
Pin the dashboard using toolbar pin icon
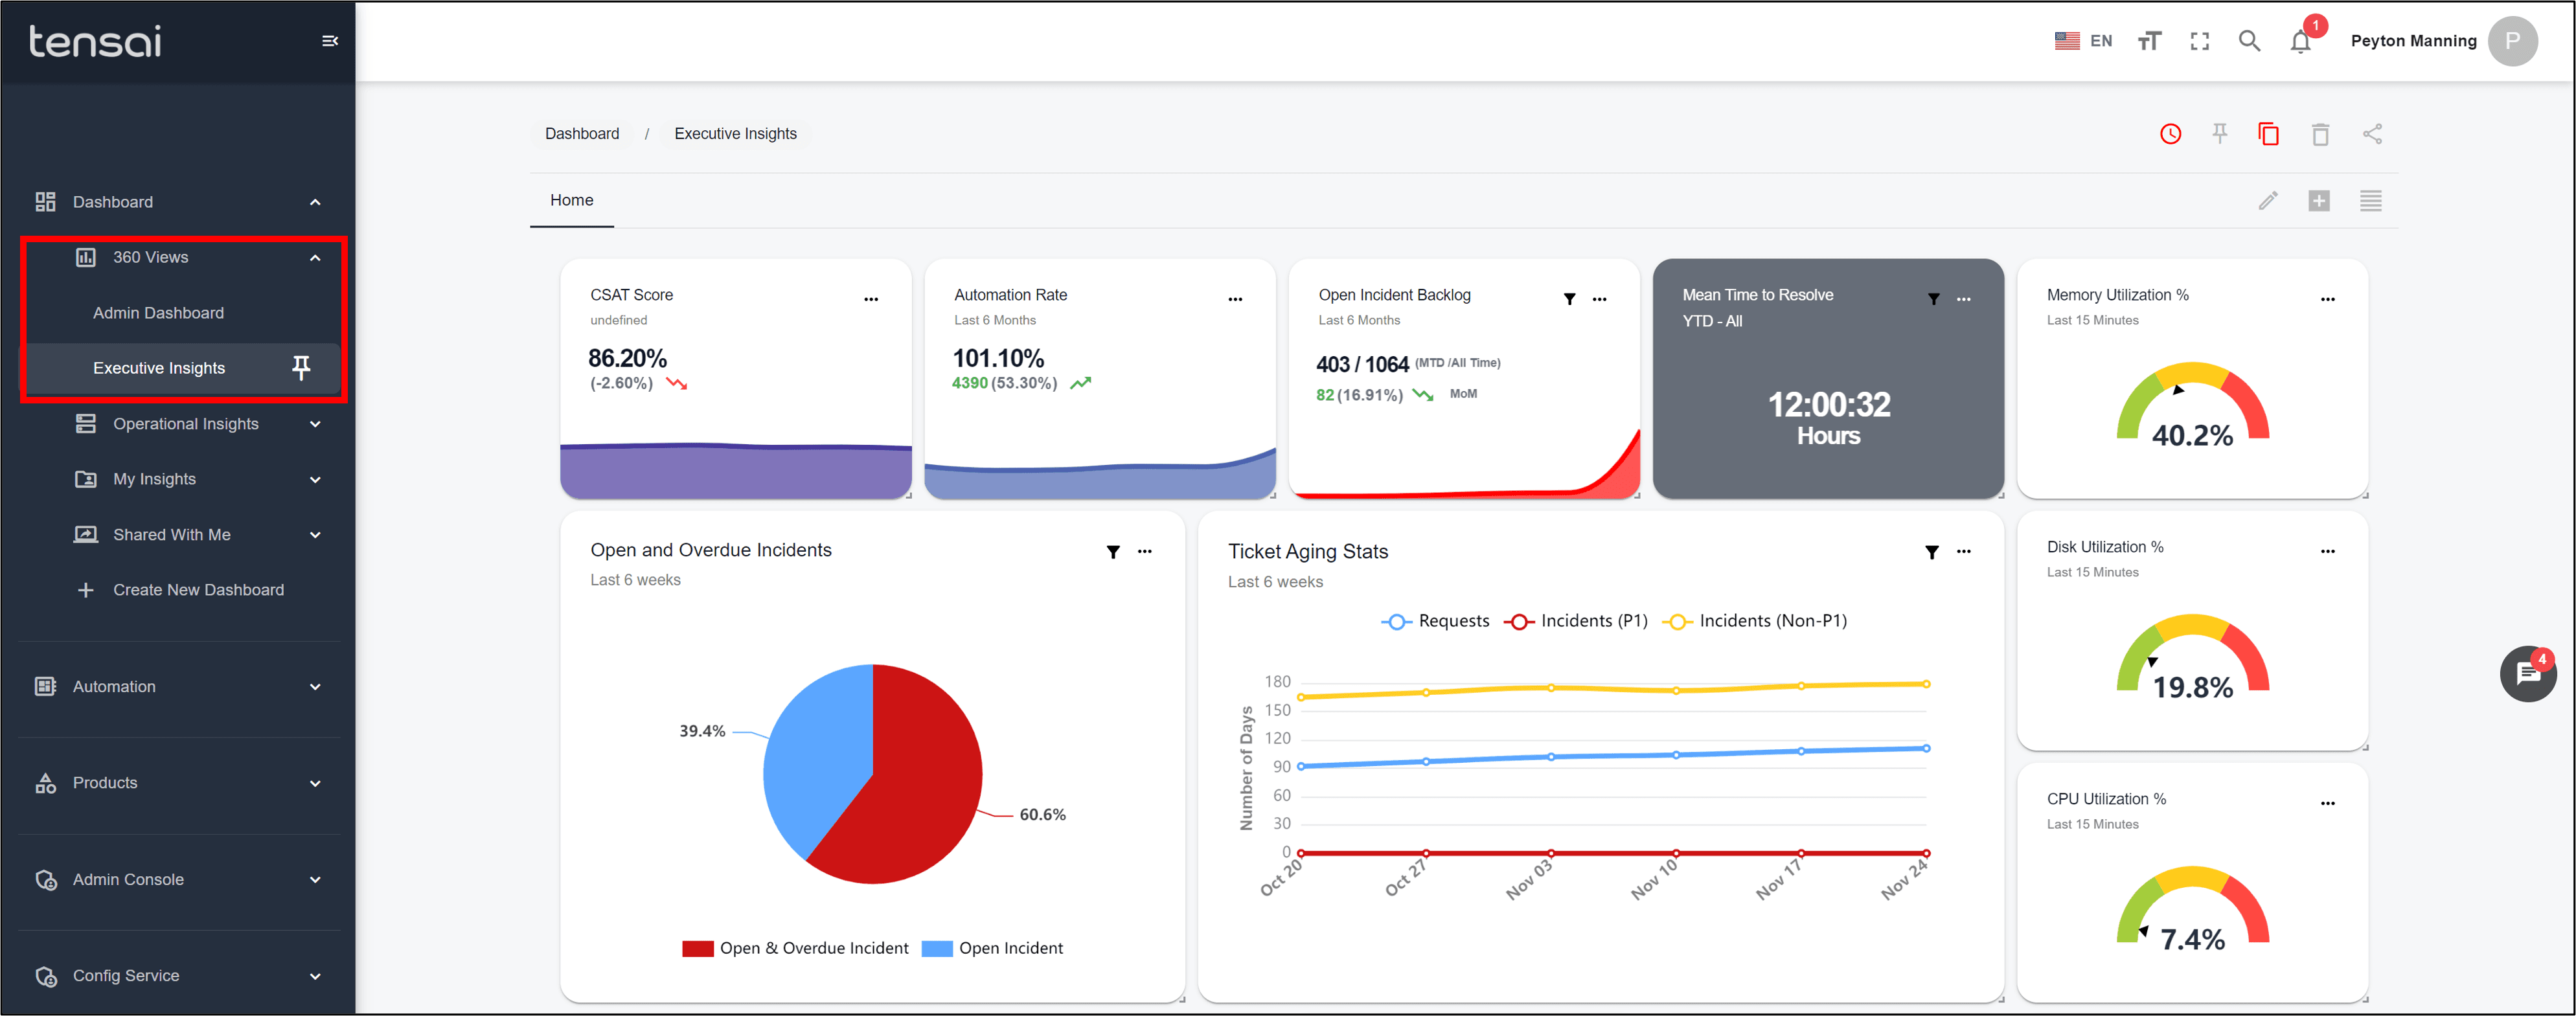coord(2219,134)
